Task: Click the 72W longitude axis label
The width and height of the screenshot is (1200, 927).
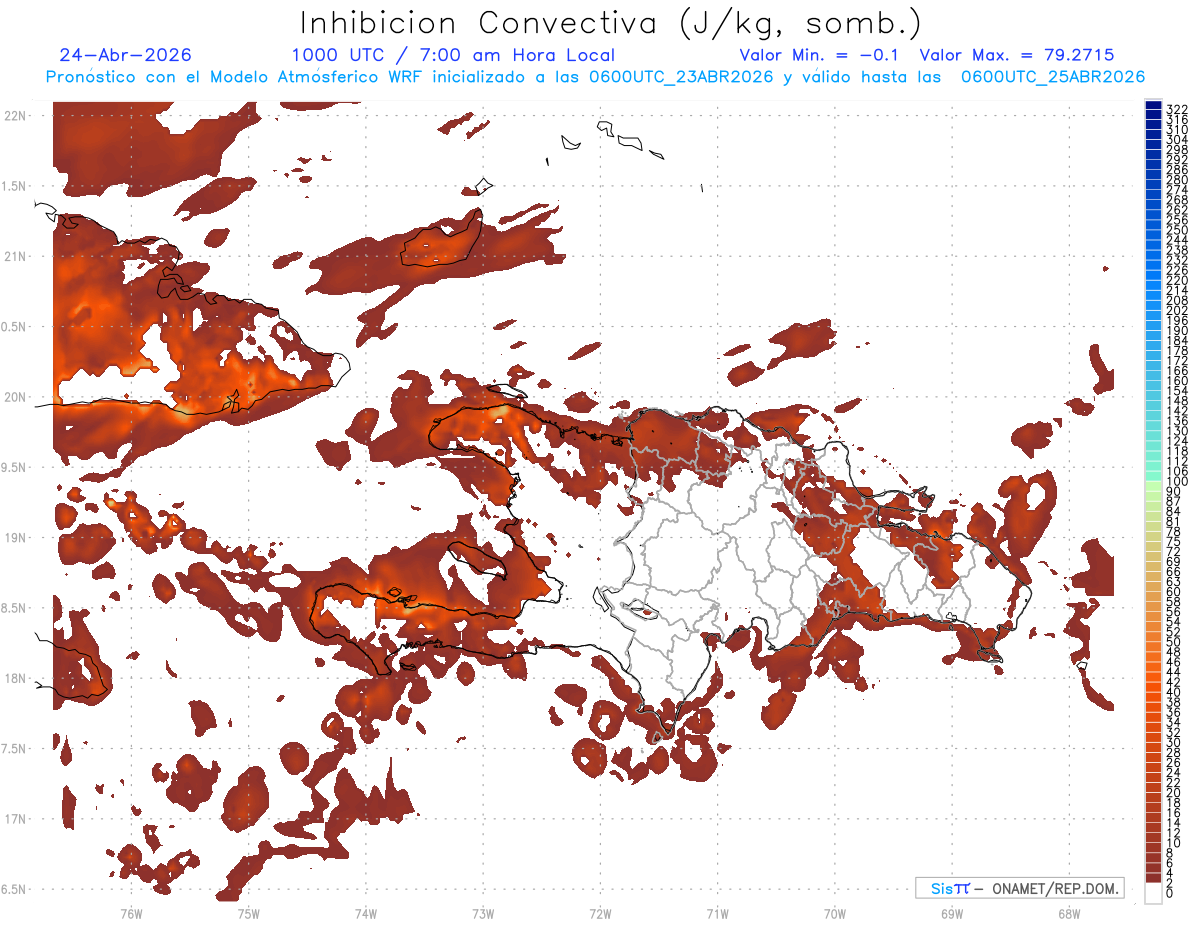Action: (x=600, y=913)
